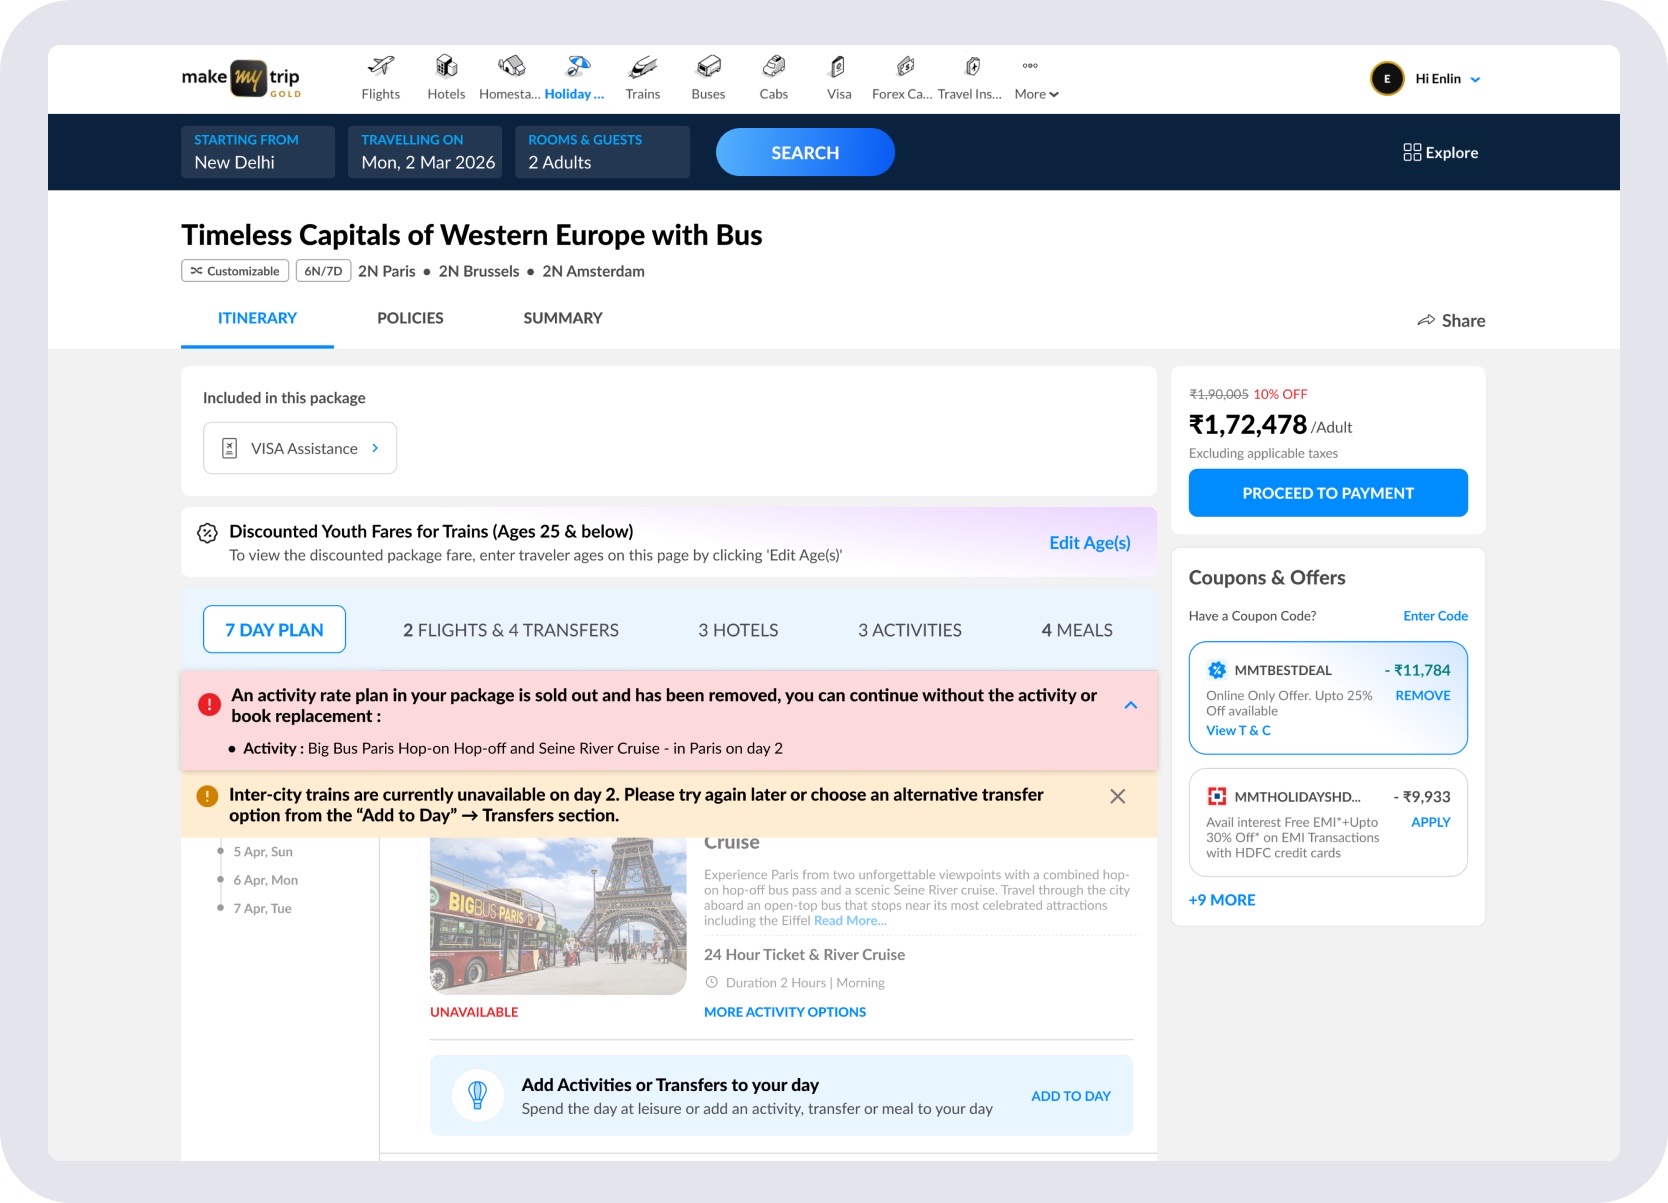The height and width of the screenshot is (1203, 1668).
Task: Switch to the ITINERARY tab
Action: pyautogui.click(x=257, y=318)
